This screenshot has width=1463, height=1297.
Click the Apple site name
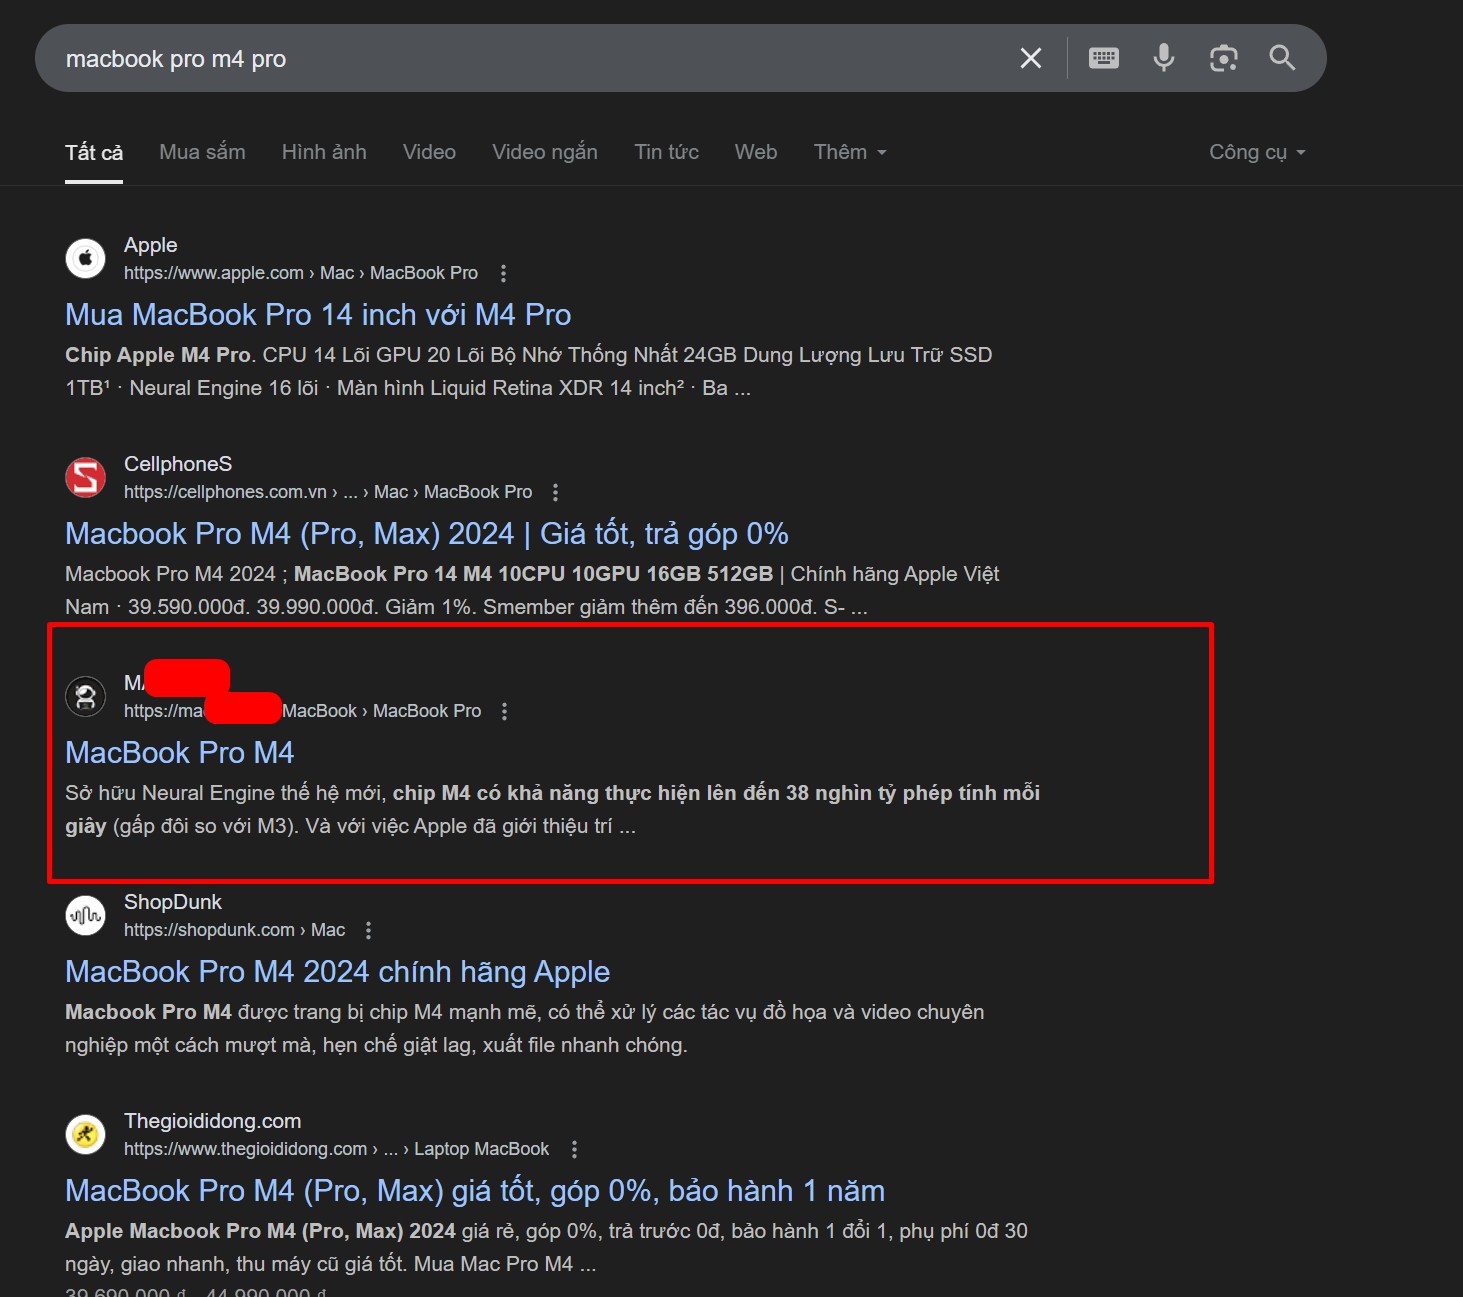click(151, 245)
